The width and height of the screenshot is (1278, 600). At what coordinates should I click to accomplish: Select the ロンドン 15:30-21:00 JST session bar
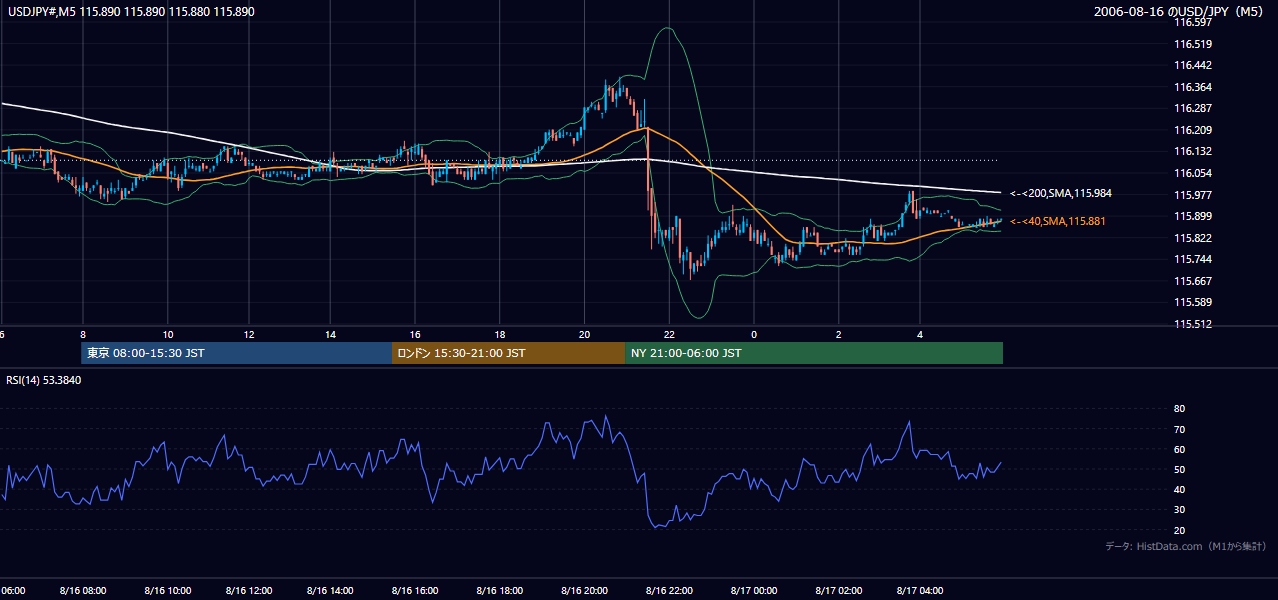(x=508, y=353)
